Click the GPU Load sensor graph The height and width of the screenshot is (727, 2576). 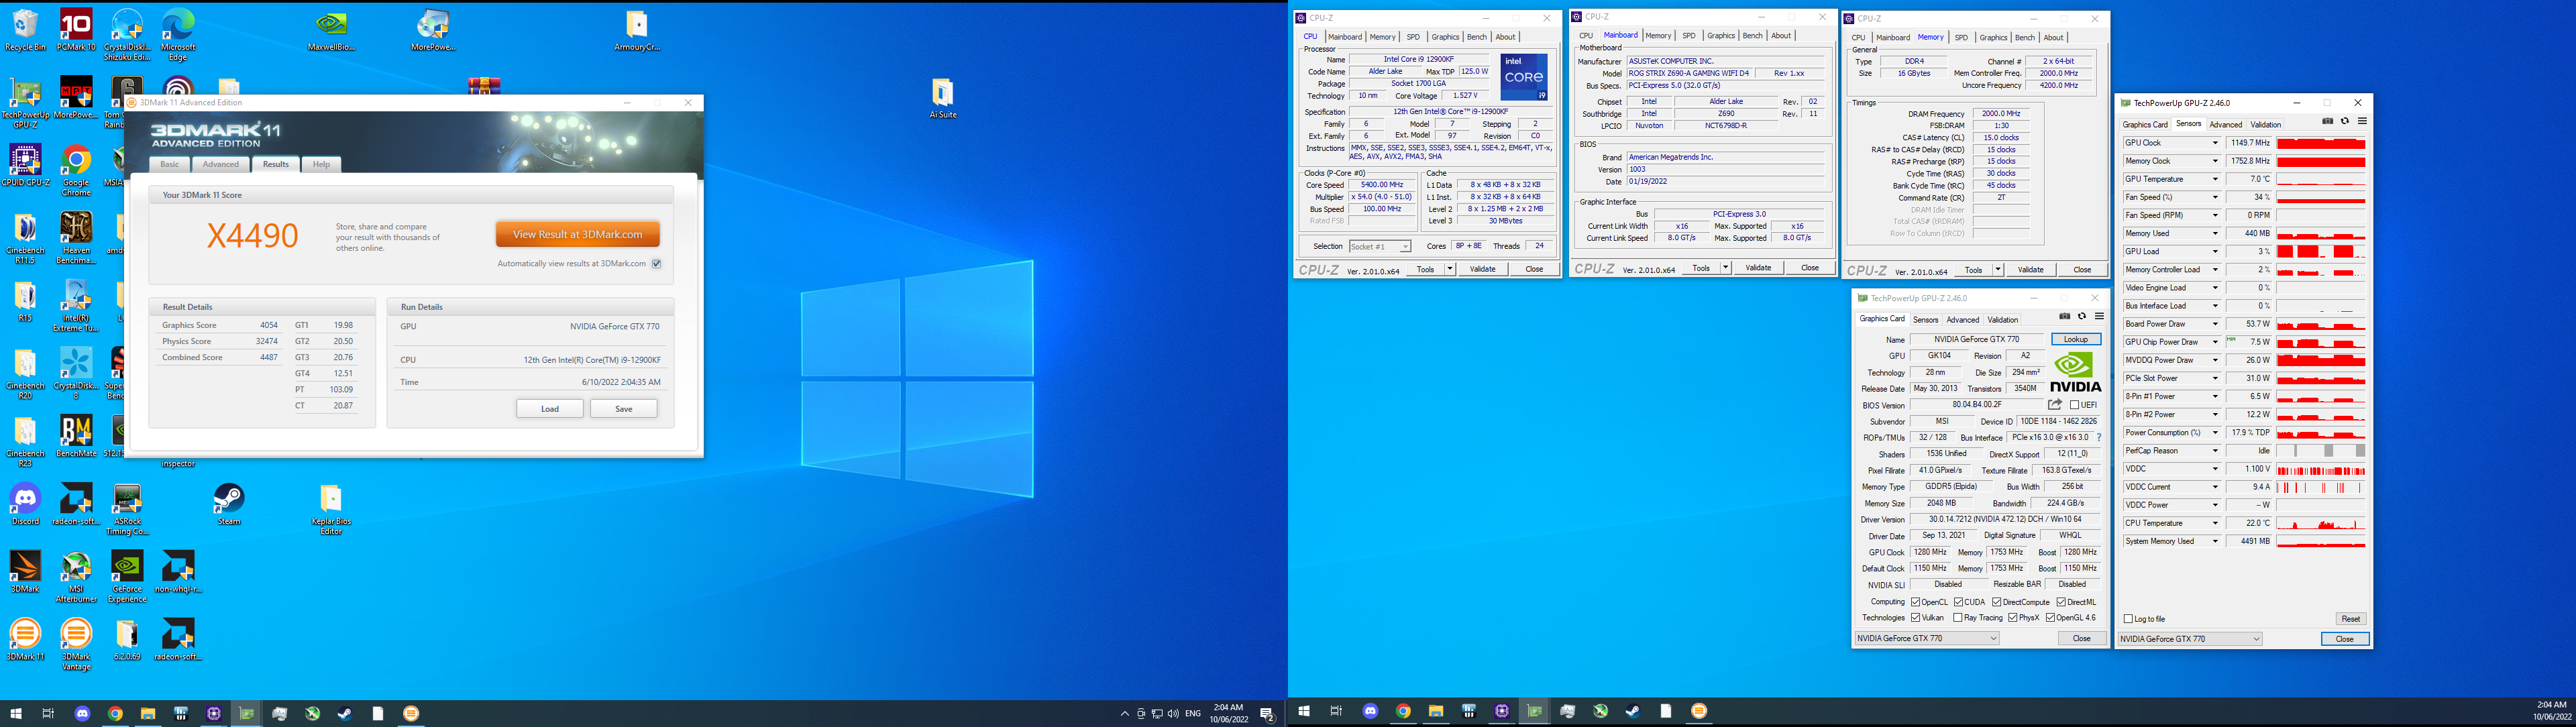[x=2321, y=252]
